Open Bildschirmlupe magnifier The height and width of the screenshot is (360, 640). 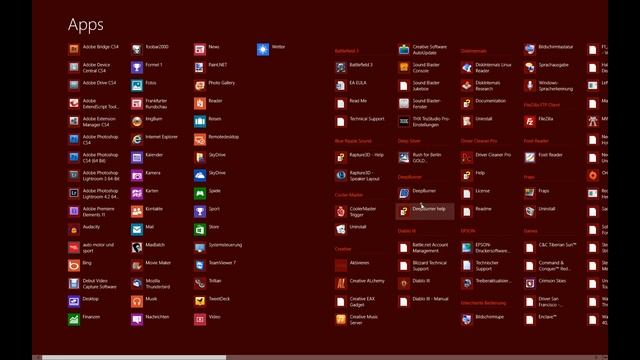[x=483, y=319]
